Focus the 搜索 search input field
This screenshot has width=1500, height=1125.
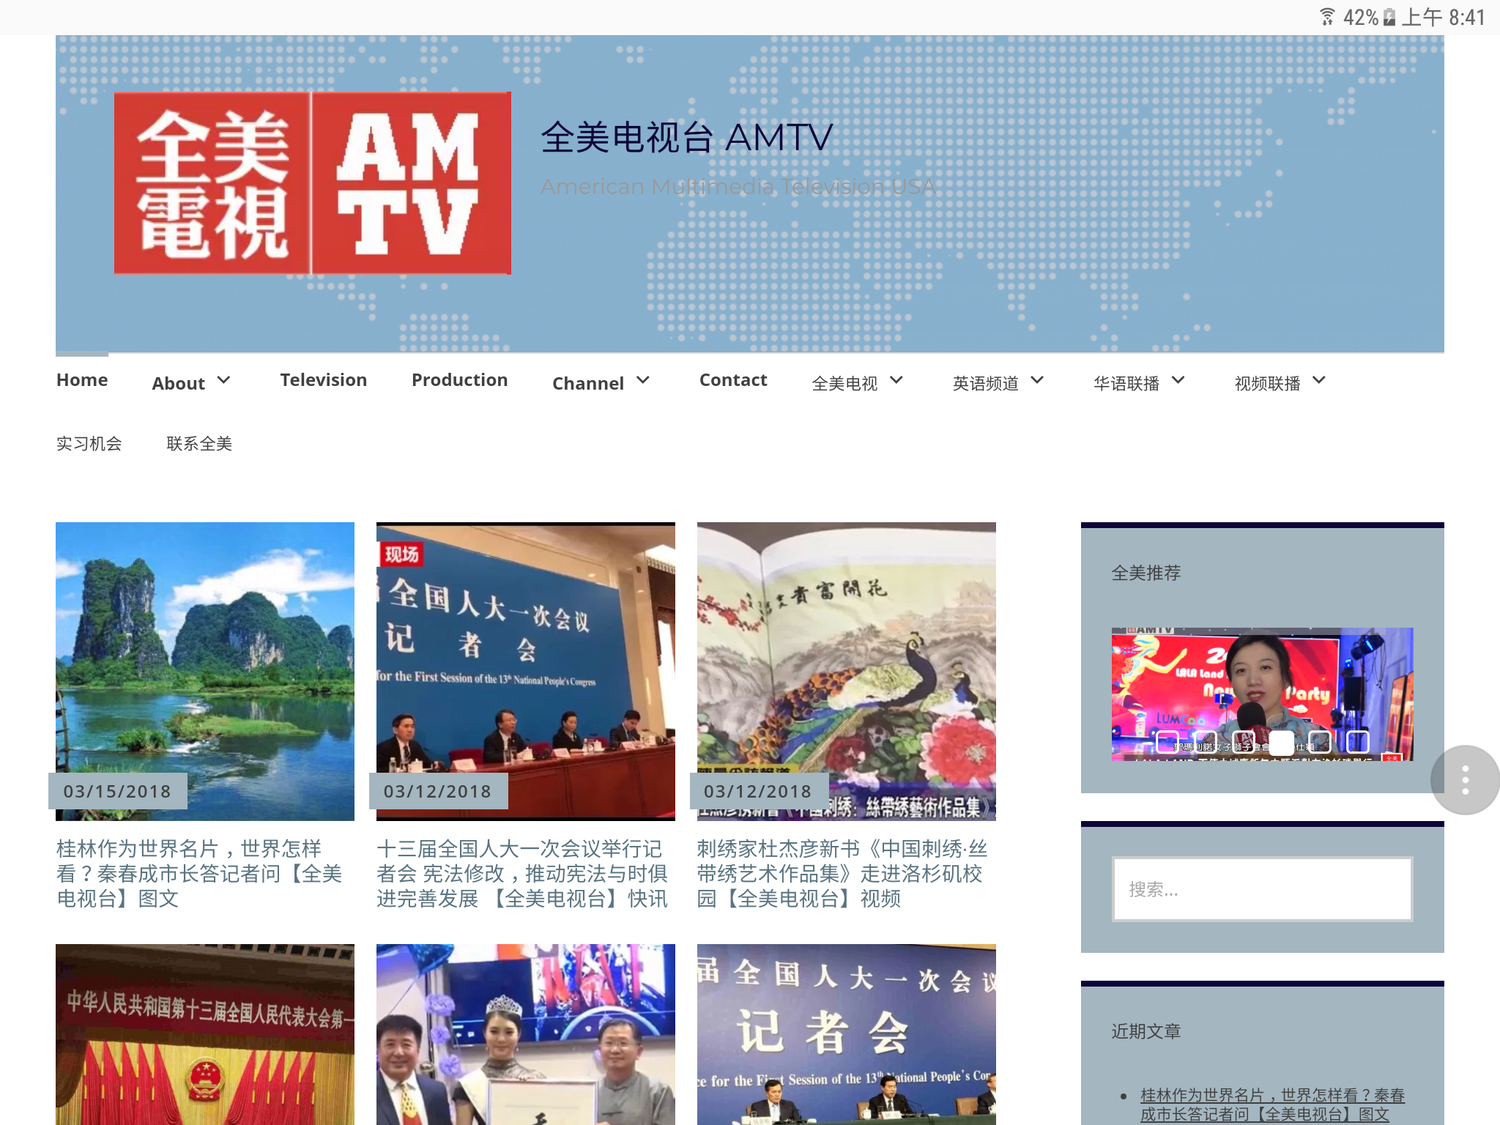tap(1262, 889)
